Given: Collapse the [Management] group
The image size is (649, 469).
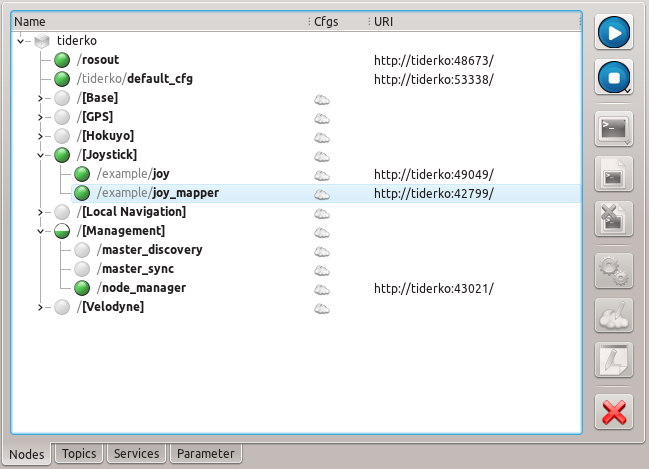Looking at the screenshot, I should (x=41, y=232).
